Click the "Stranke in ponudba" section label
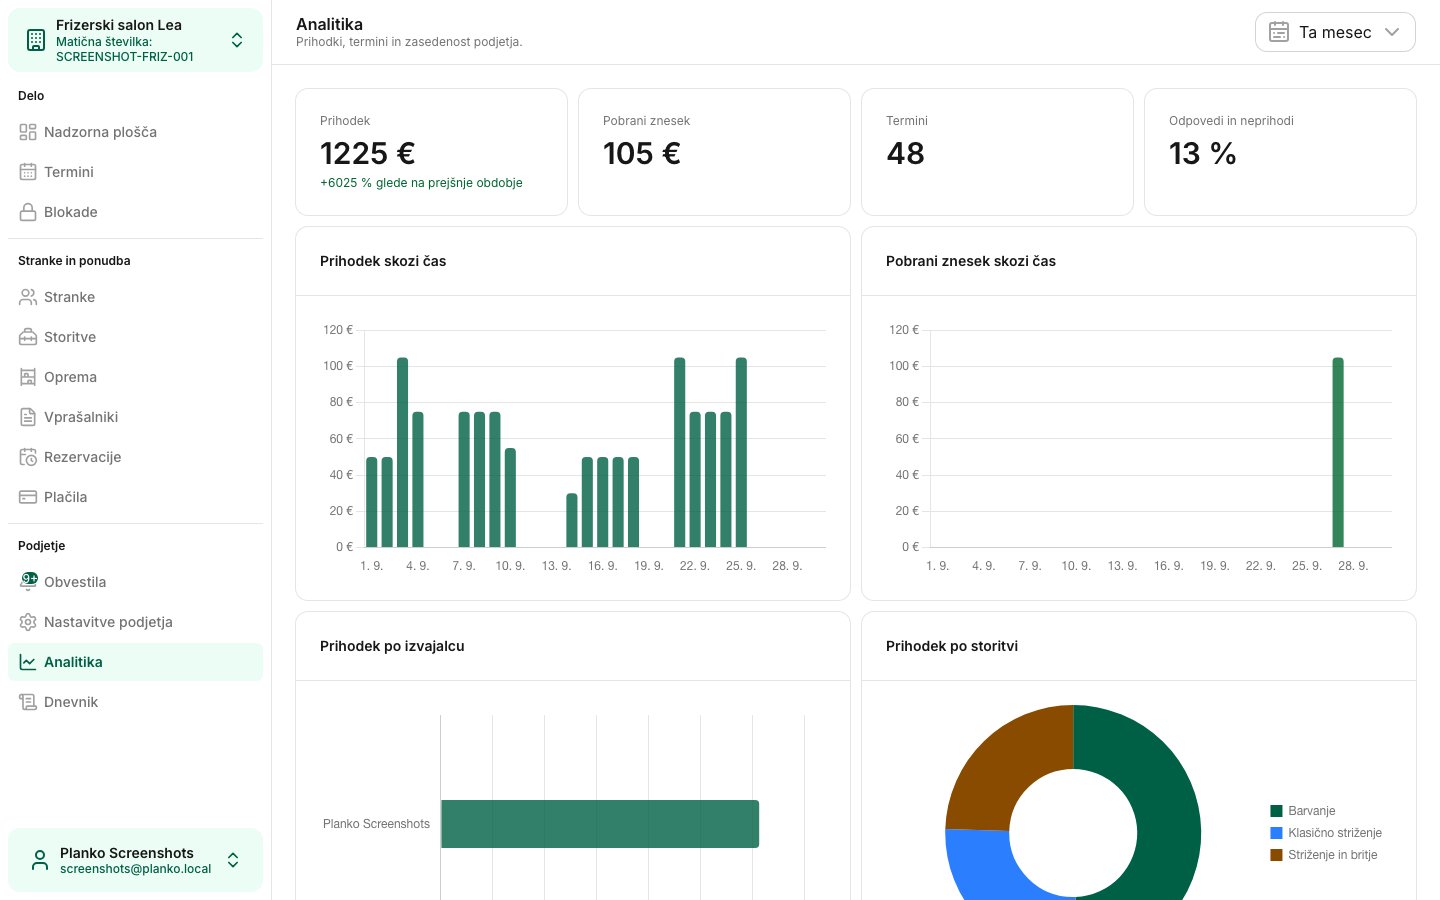The width and height of the screenshot is (1440, 900). point(74,261)
